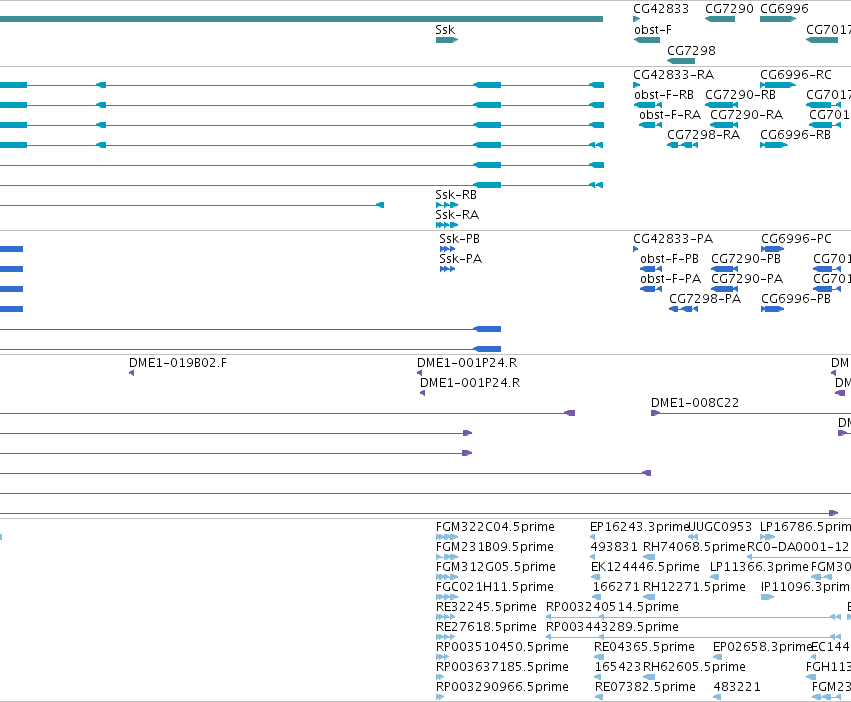851x702 pixels.
Task: Open the Ssk-RA transcript label
Action: (457, 215)
